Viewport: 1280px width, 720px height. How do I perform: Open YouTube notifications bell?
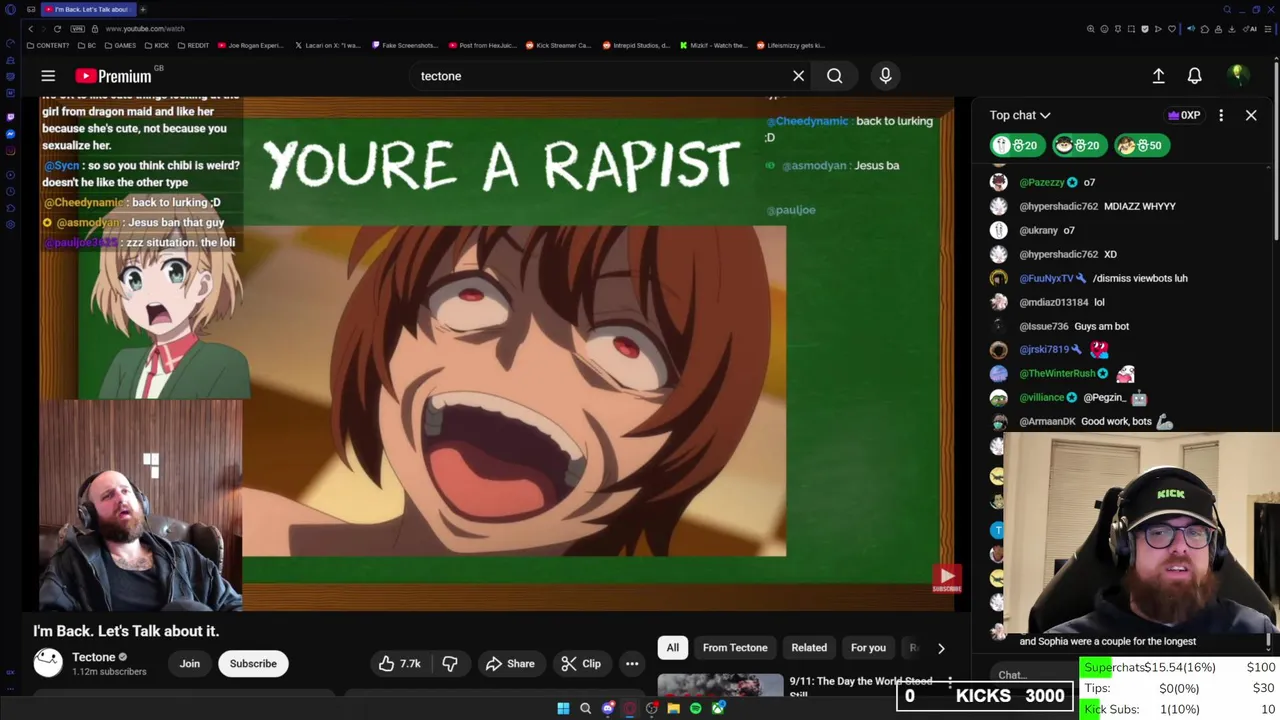(1194, 76)
